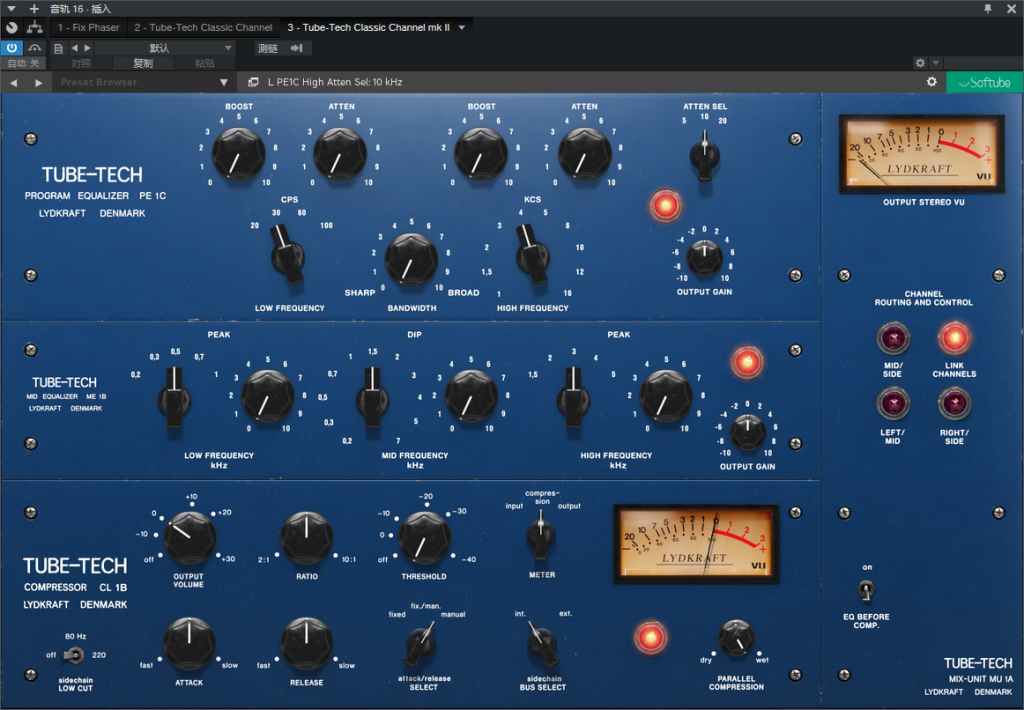Screen dimensions: 1024x710
Task: Click the ATTEN SEL selector switch
Action: 705,155
